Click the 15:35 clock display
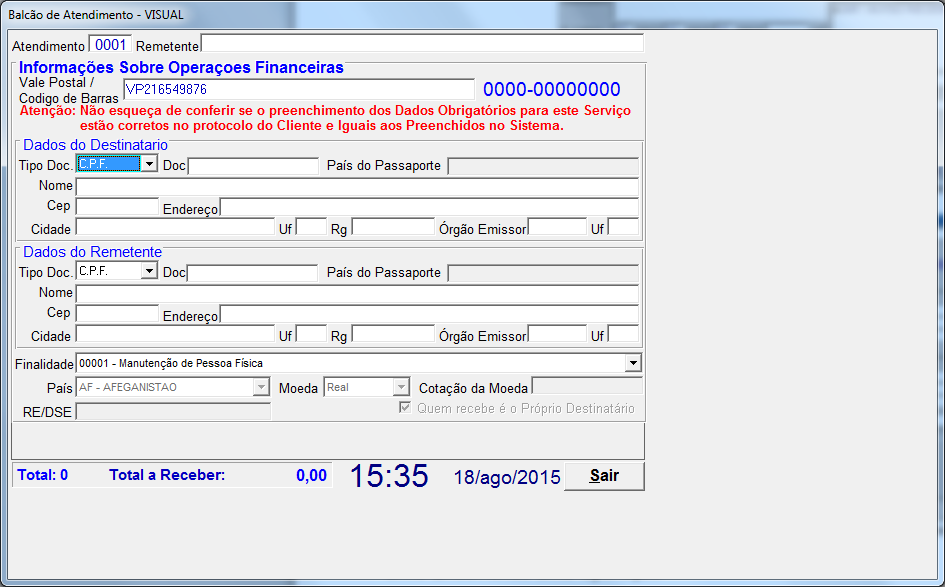Image resolution: width=945 pixels, height=587 pixels. pos(389,476)
